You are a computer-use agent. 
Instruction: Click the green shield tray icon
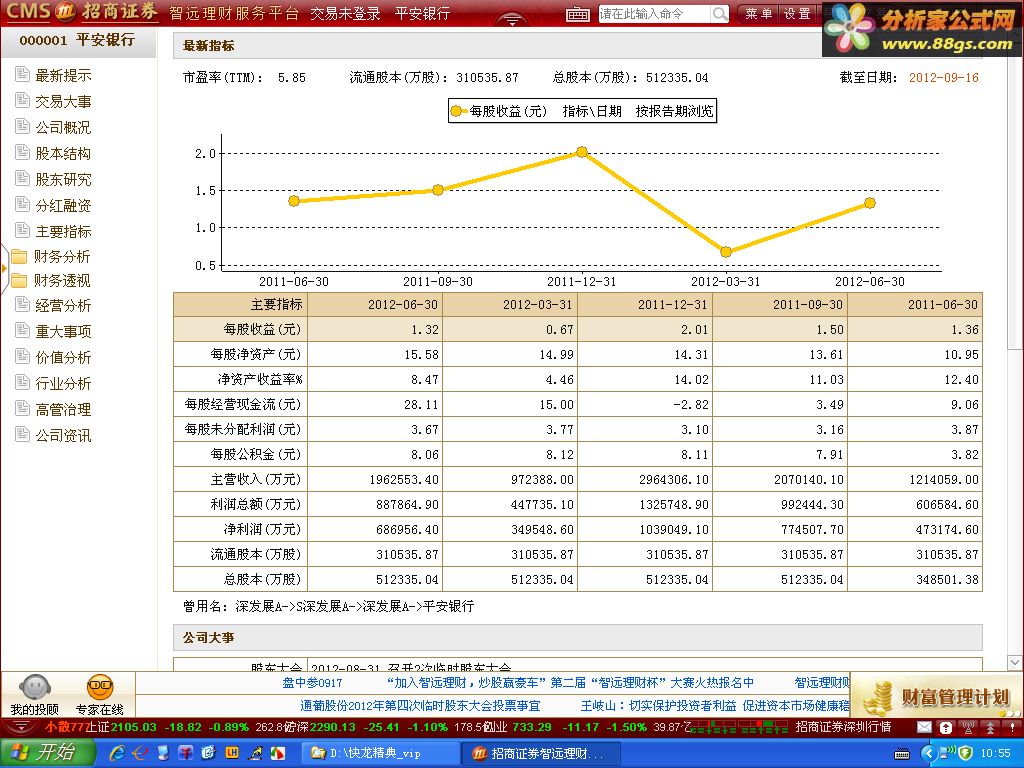[x=965, y=753]
